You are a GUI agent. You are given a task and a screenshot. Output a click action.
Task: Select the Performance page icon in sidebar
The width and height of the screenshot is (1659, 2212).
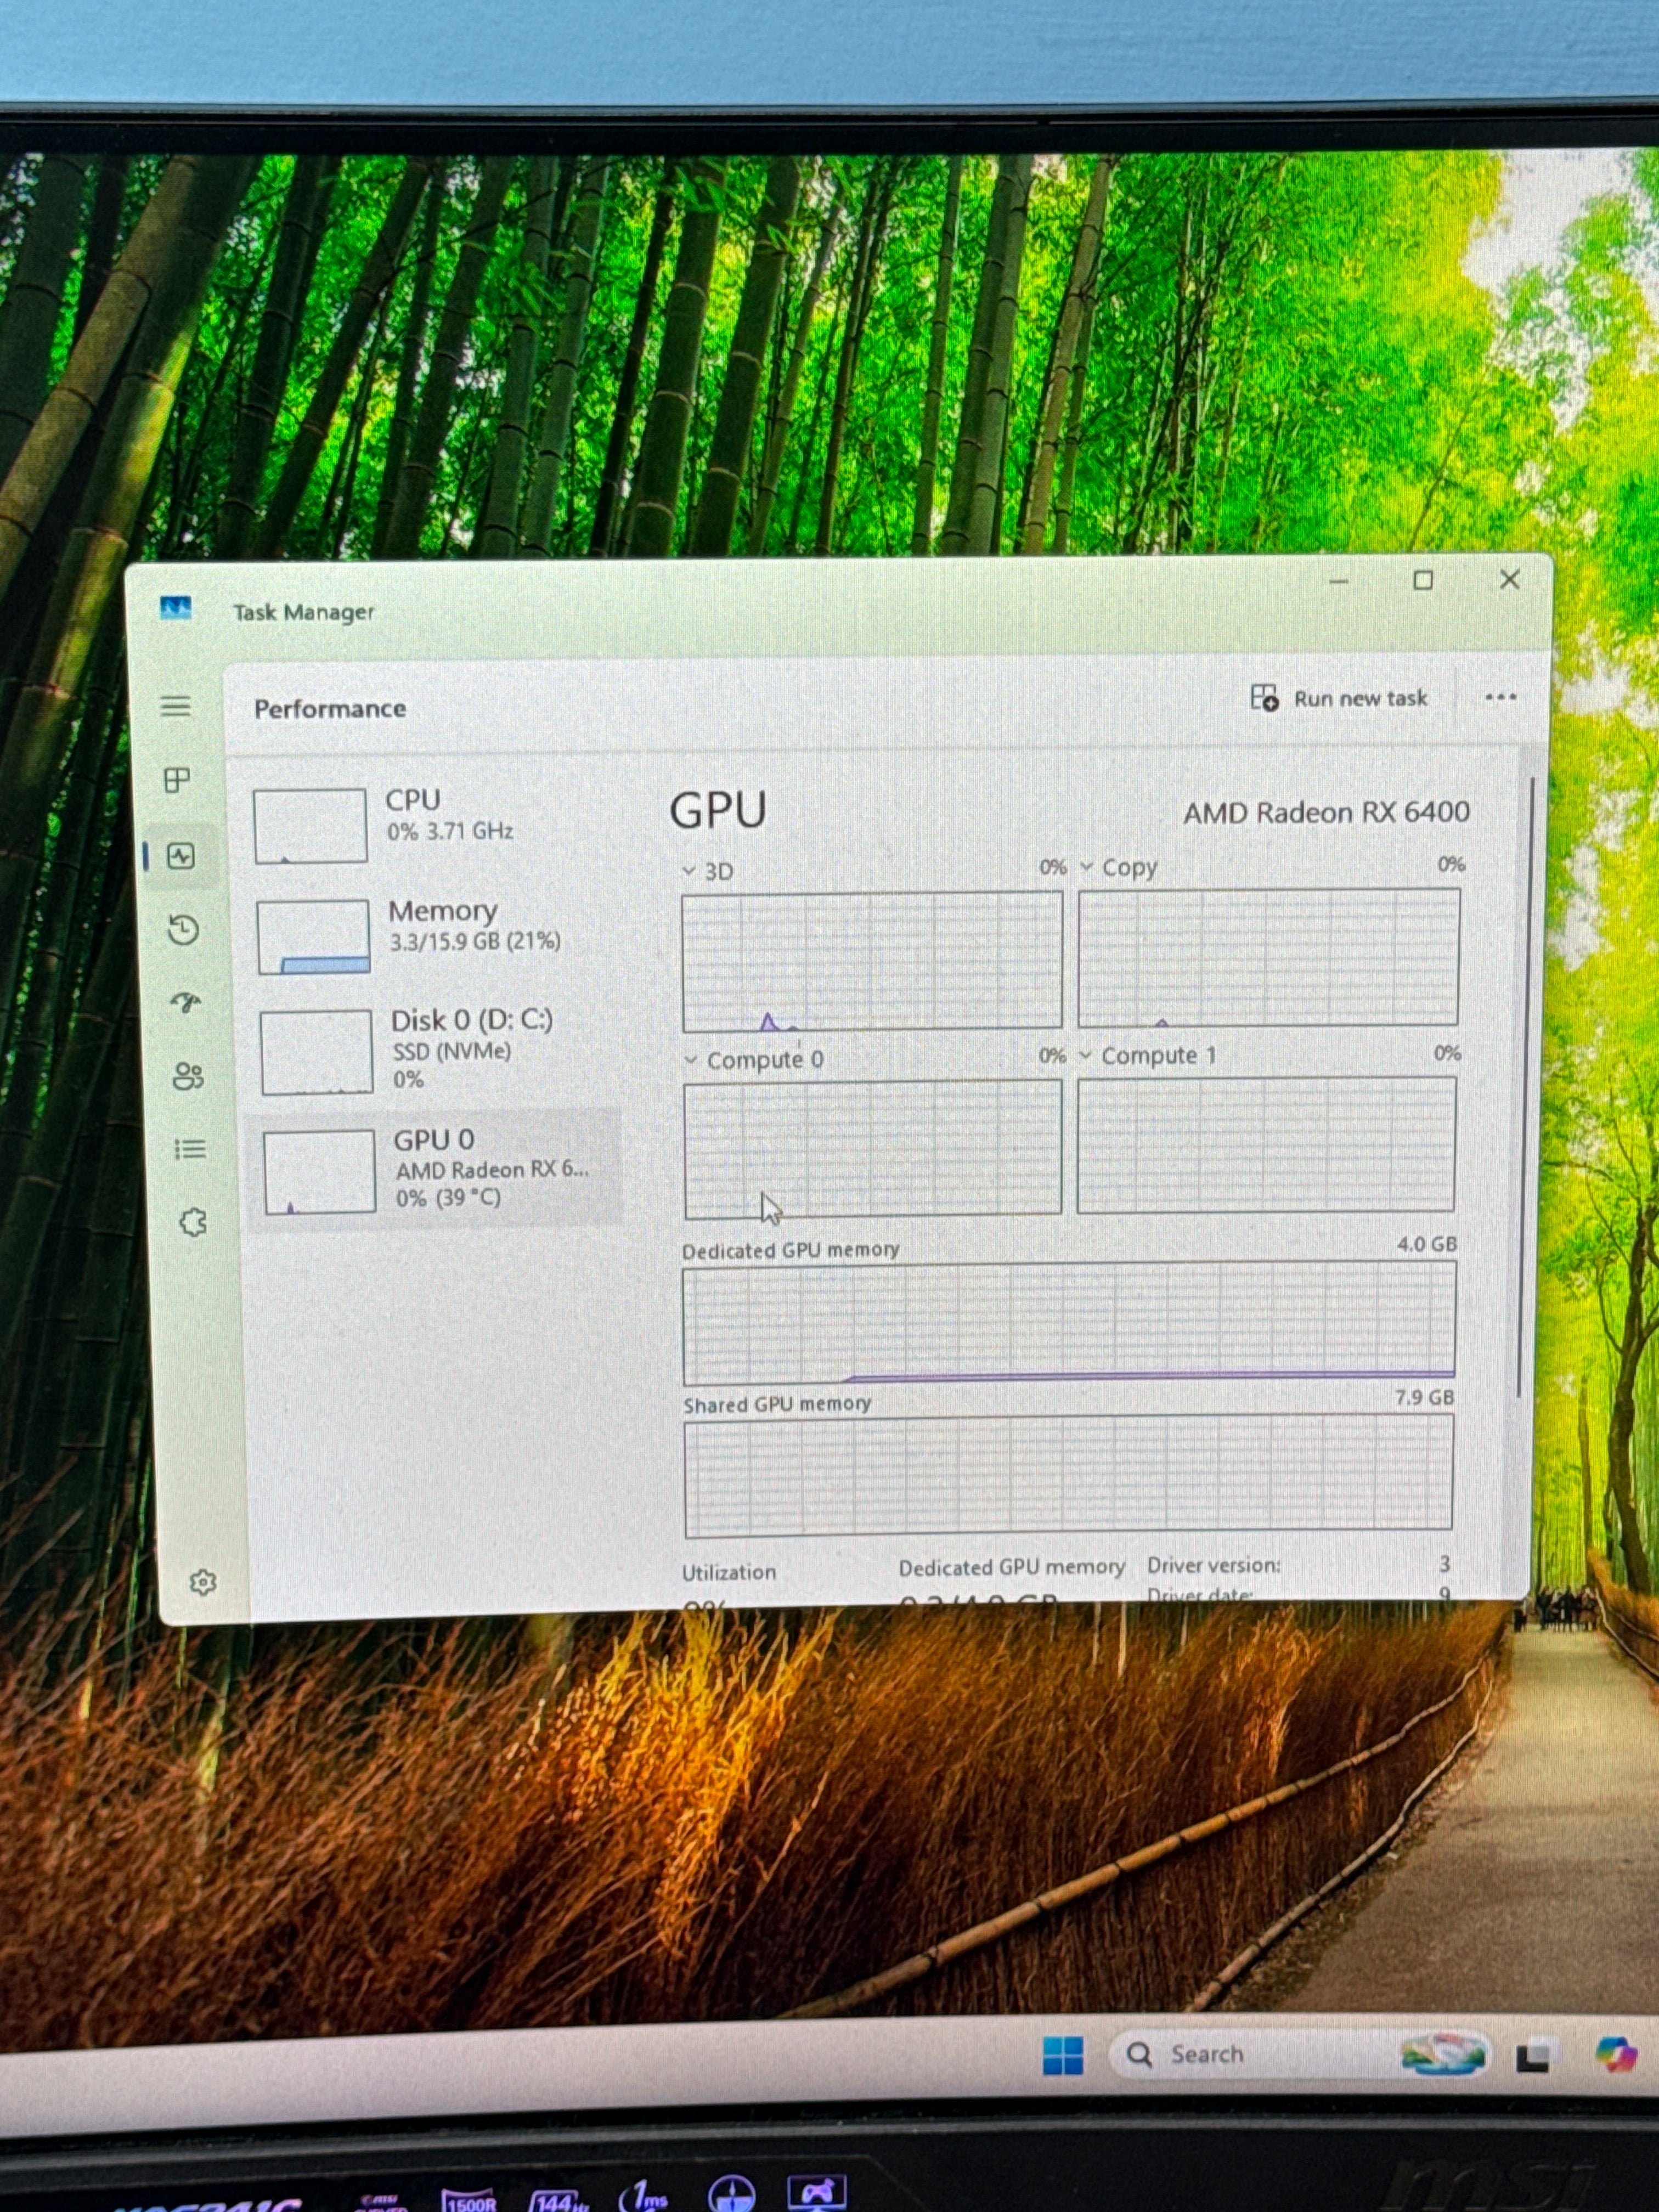(x=181, y=856)
